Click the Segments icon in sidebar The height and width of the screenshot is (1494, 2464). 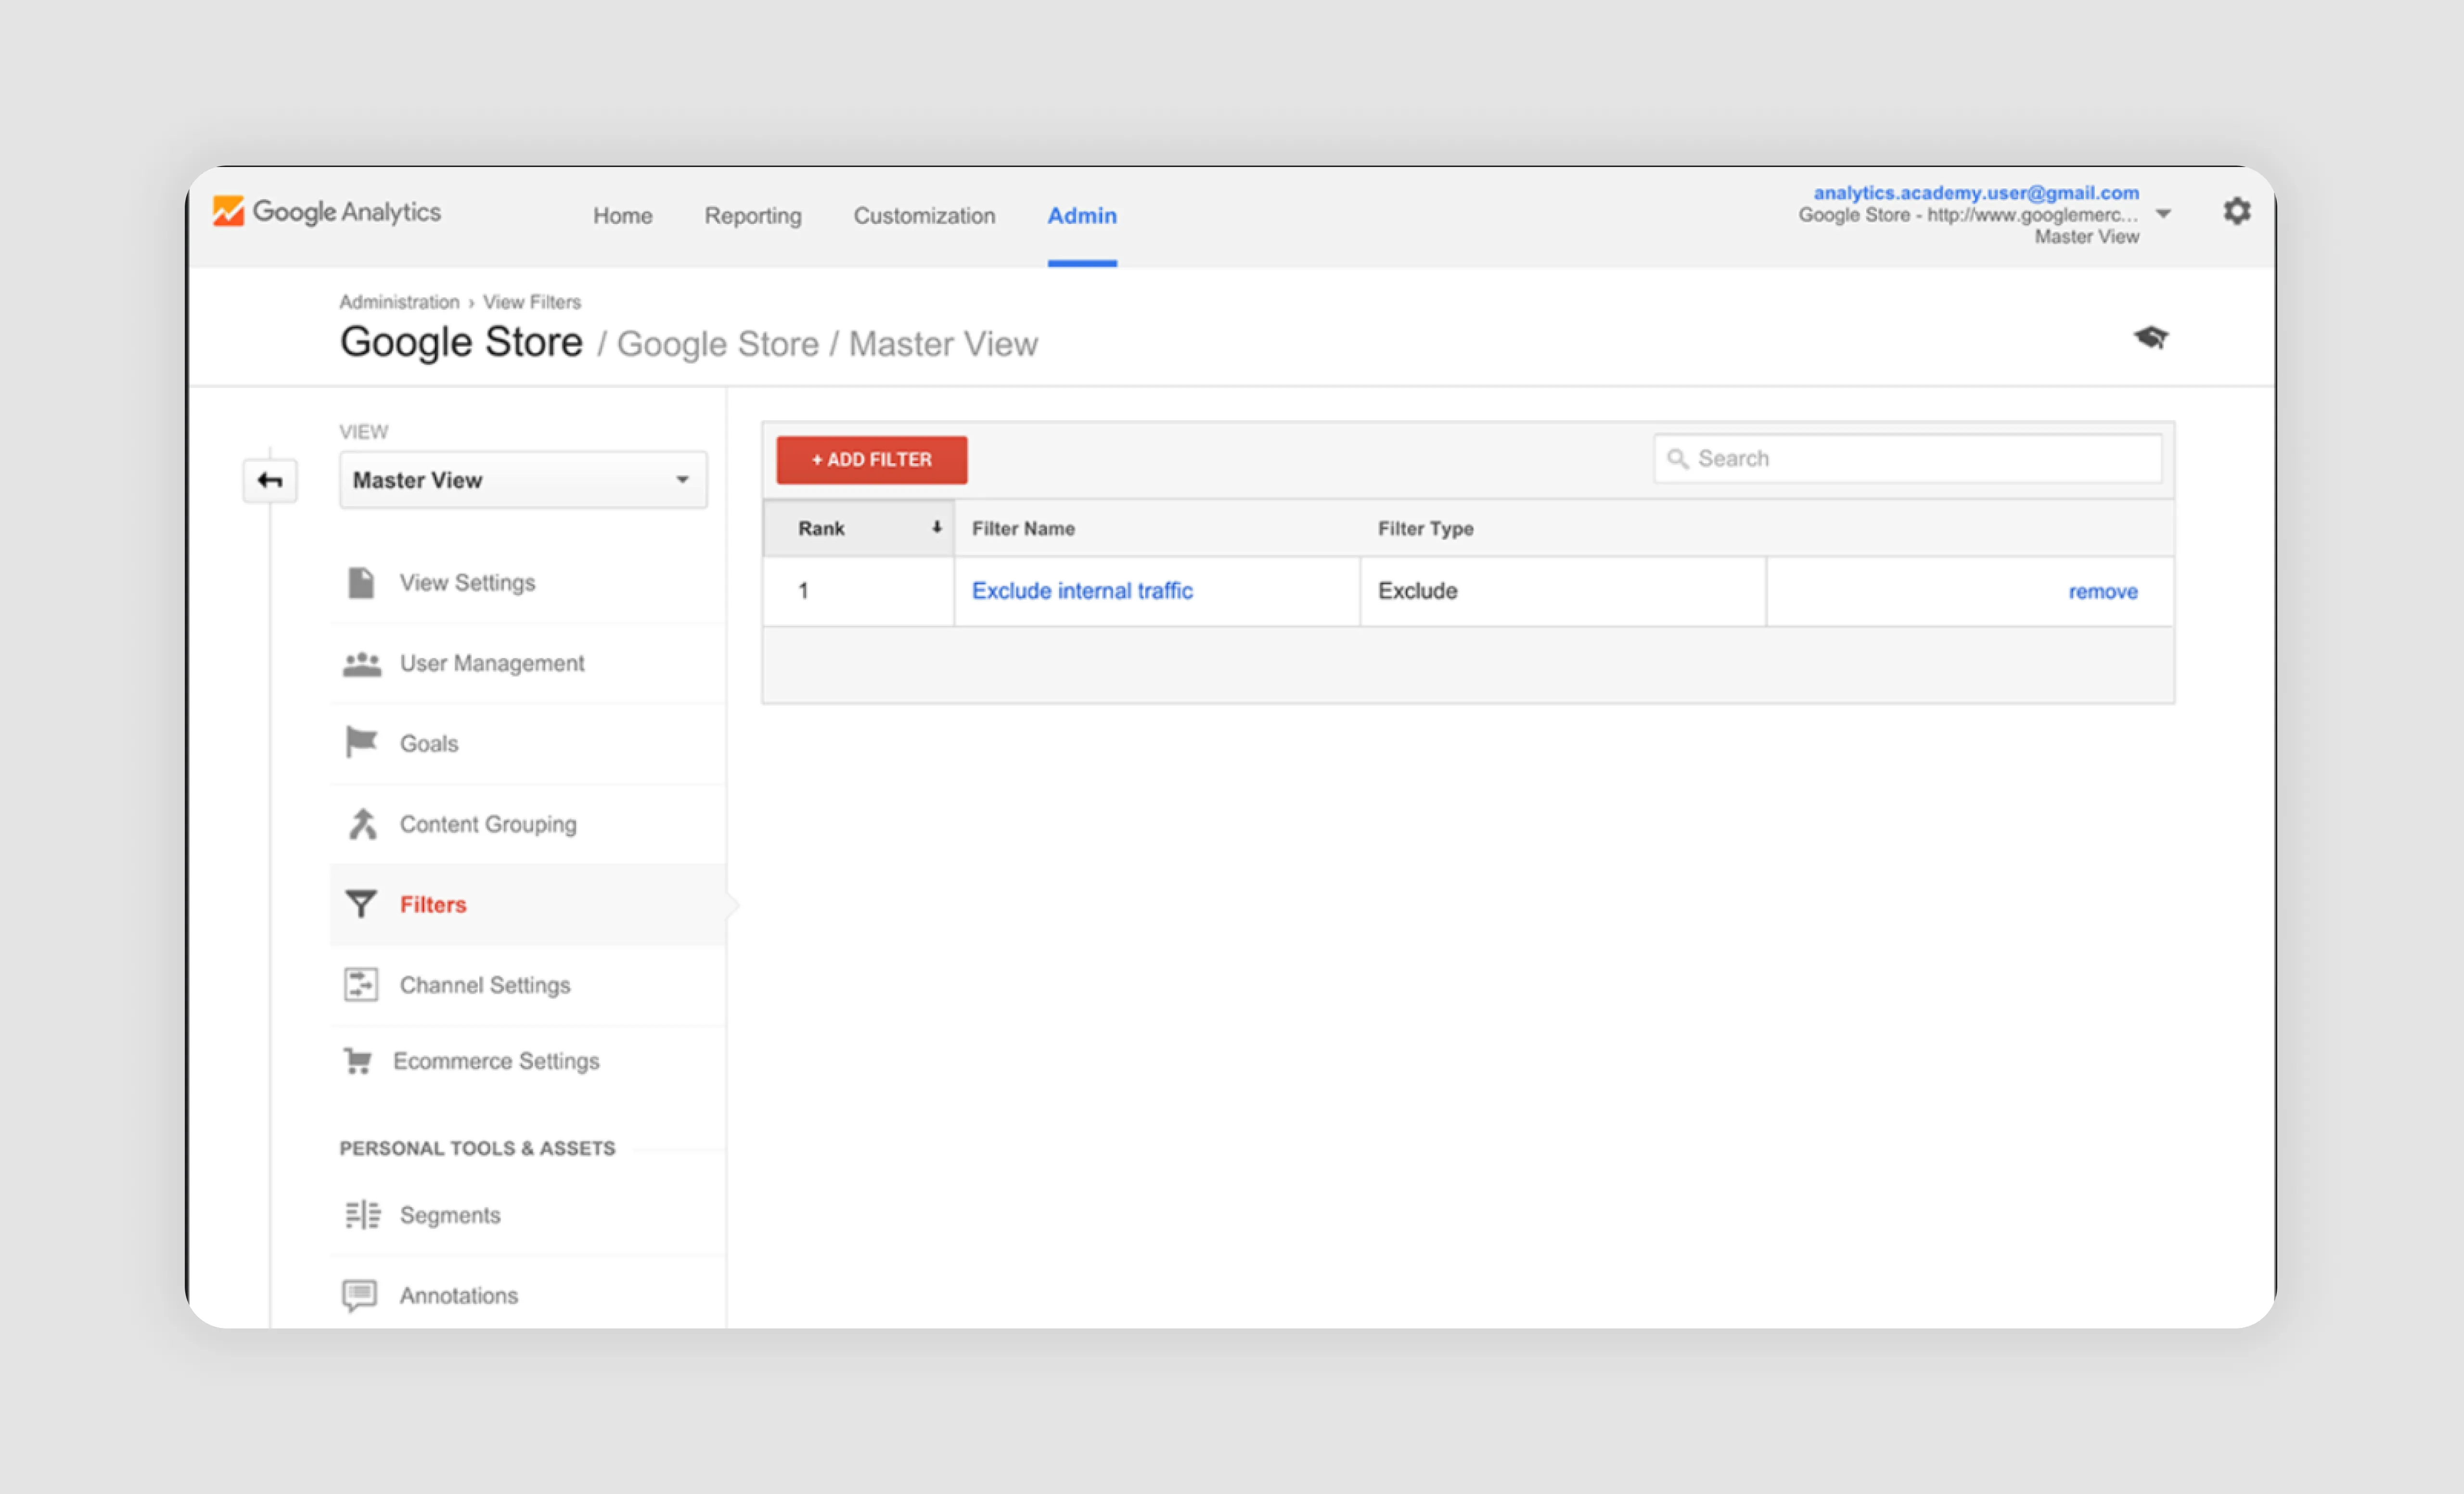click(x=362, y=1215)
